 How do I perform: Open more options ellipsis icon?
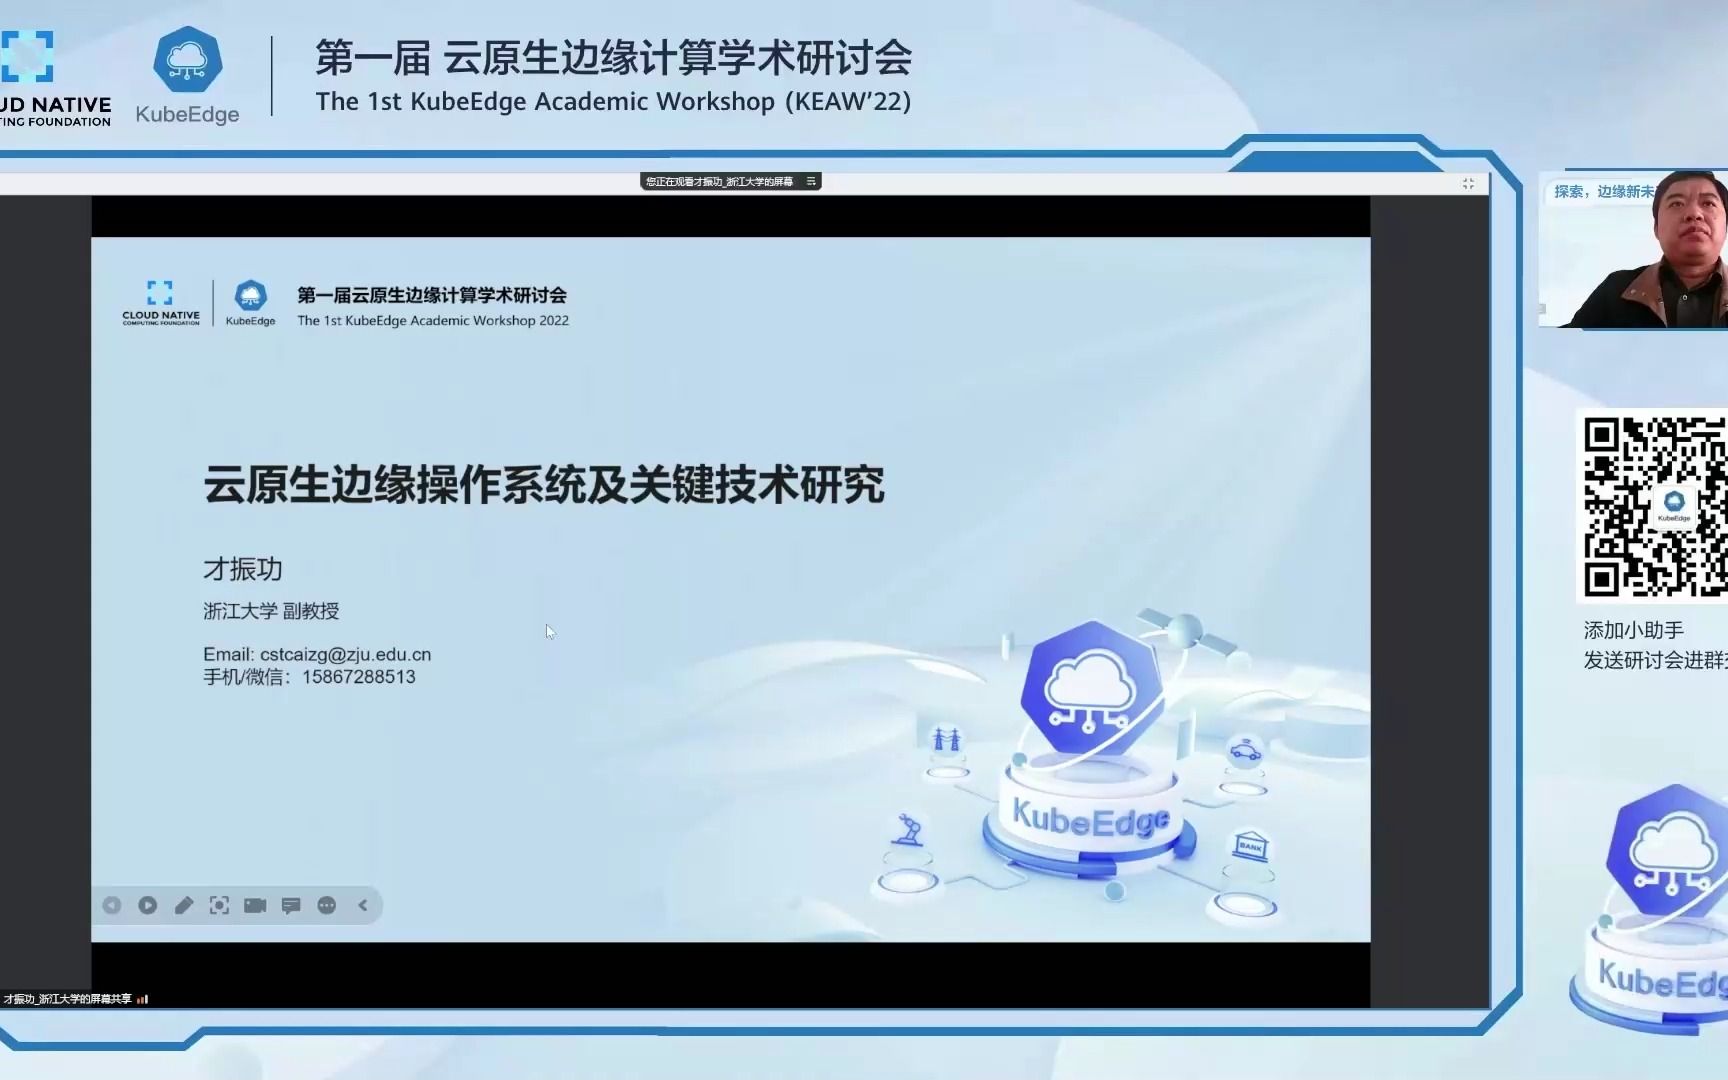coord(327,905)
